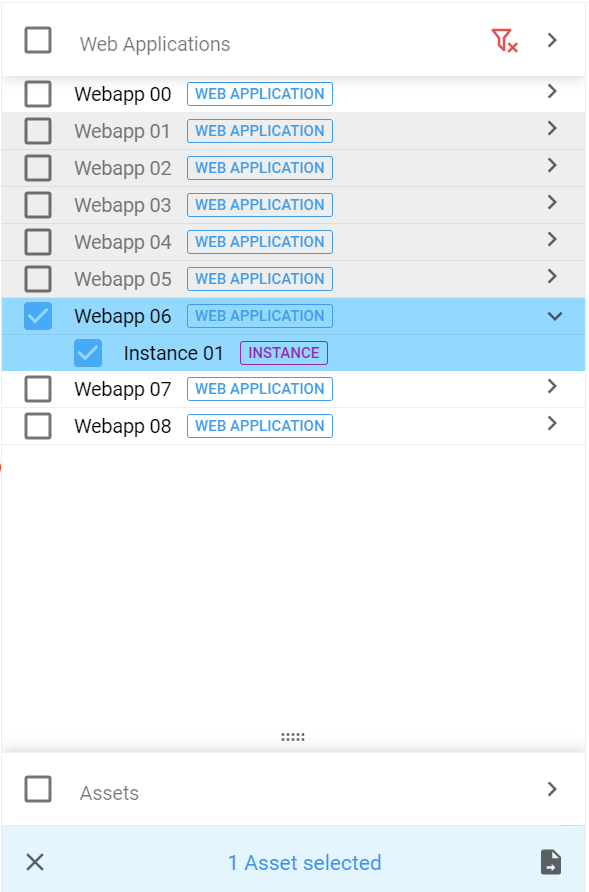Export selection with the file arrow icon
The image size is (589, 892).
point(551,862)
